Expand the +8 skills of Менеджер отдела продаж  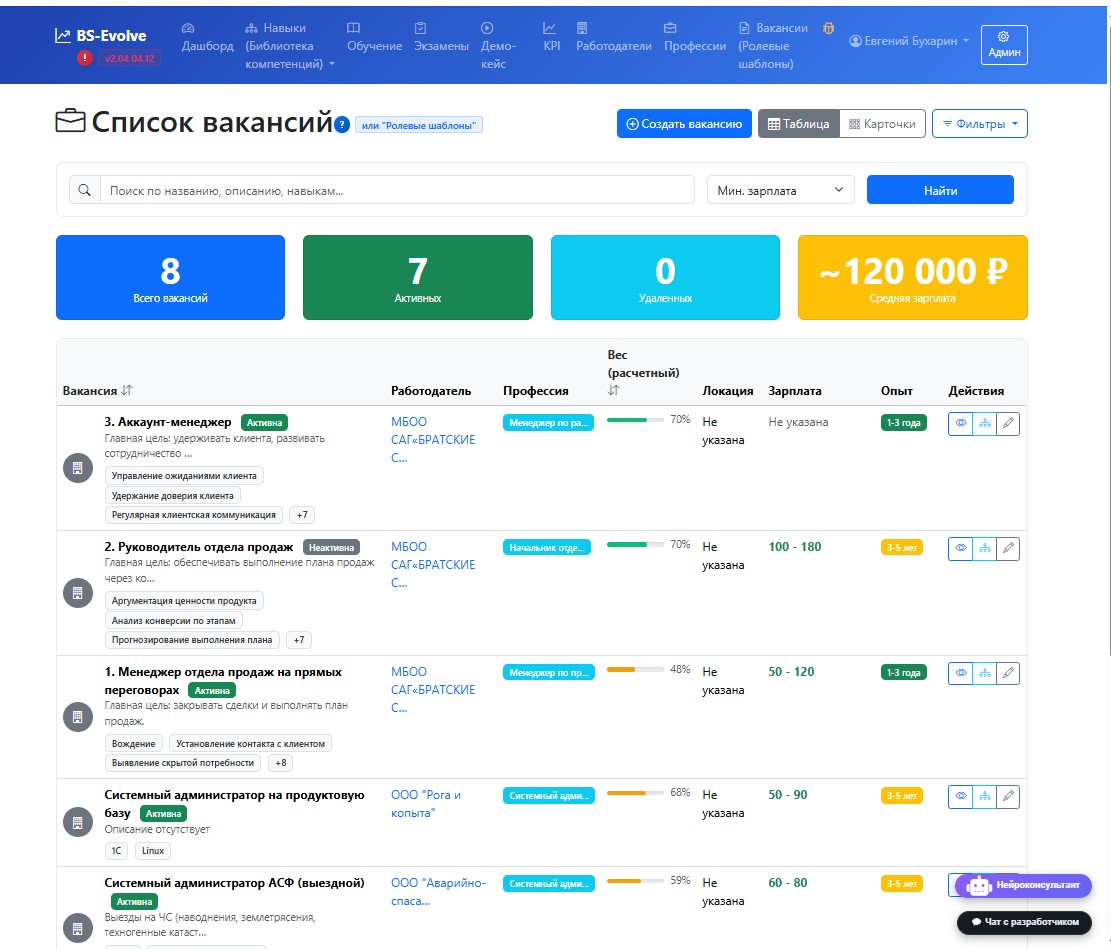(281, 763)
